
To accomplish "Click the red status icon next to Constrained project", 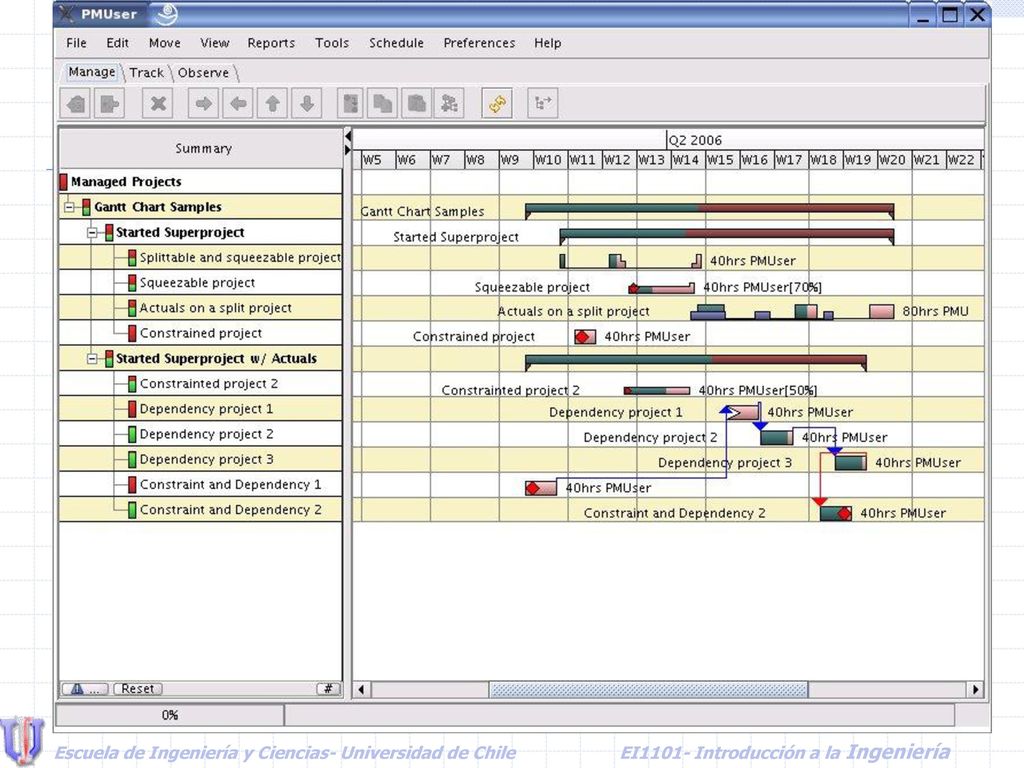I will (x=132, y=333).
